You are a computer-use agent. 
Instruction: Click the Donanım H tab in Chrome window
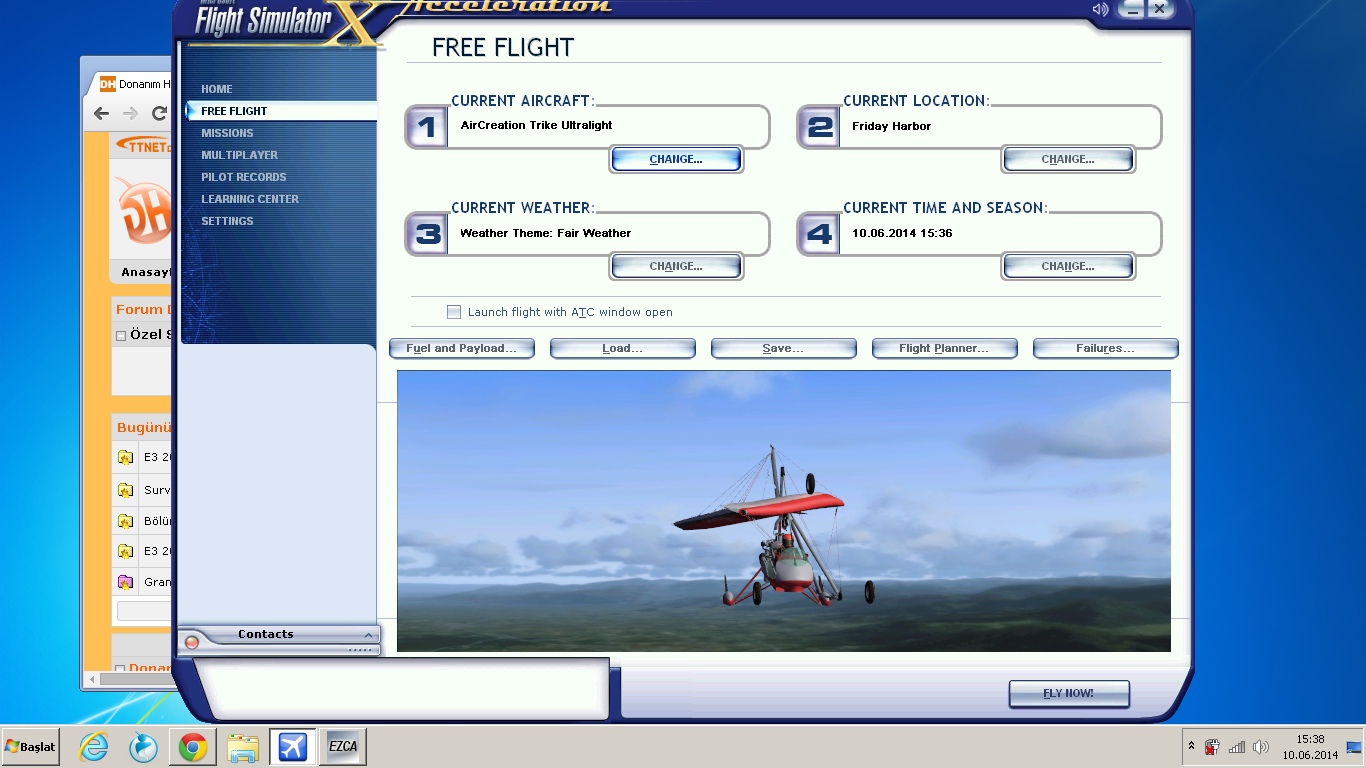135,84
